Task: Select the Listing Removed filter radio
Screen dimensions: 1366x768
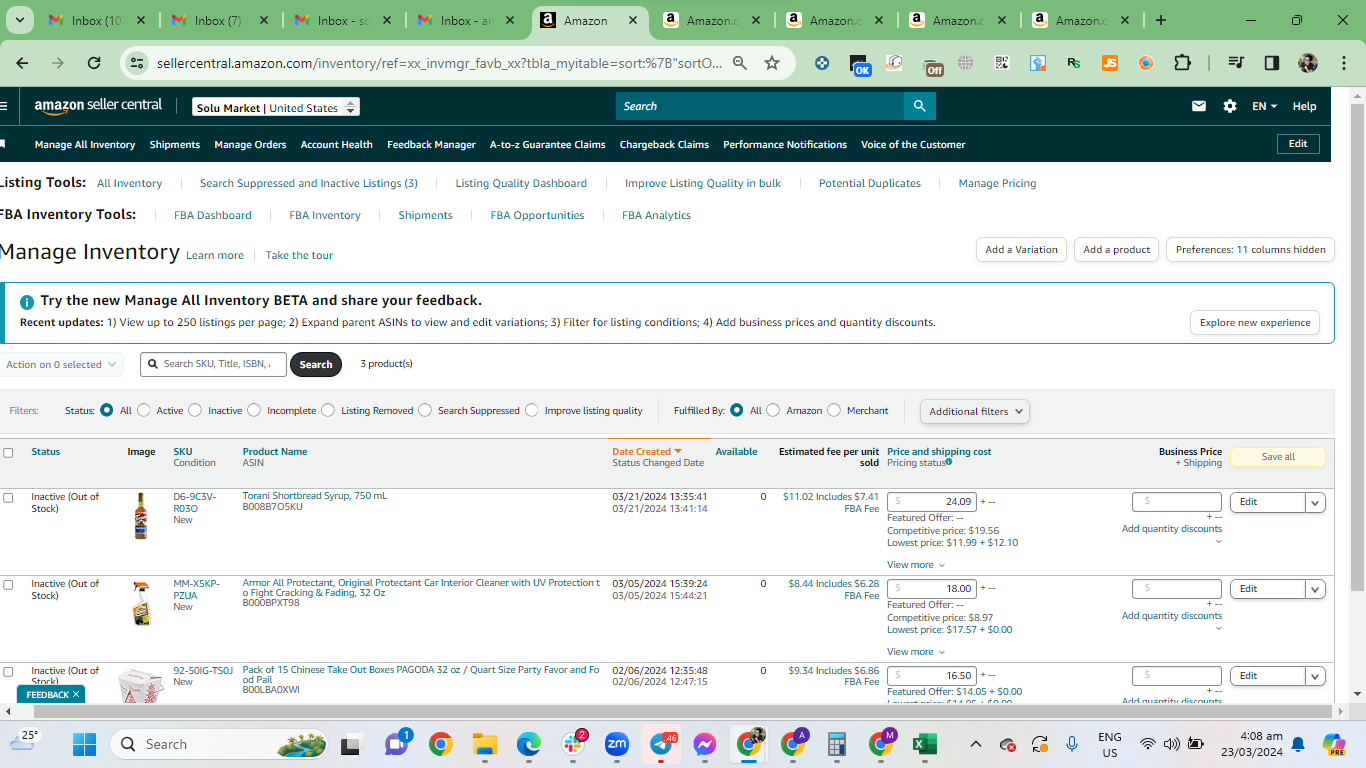Action: click(x=328, y=410)
